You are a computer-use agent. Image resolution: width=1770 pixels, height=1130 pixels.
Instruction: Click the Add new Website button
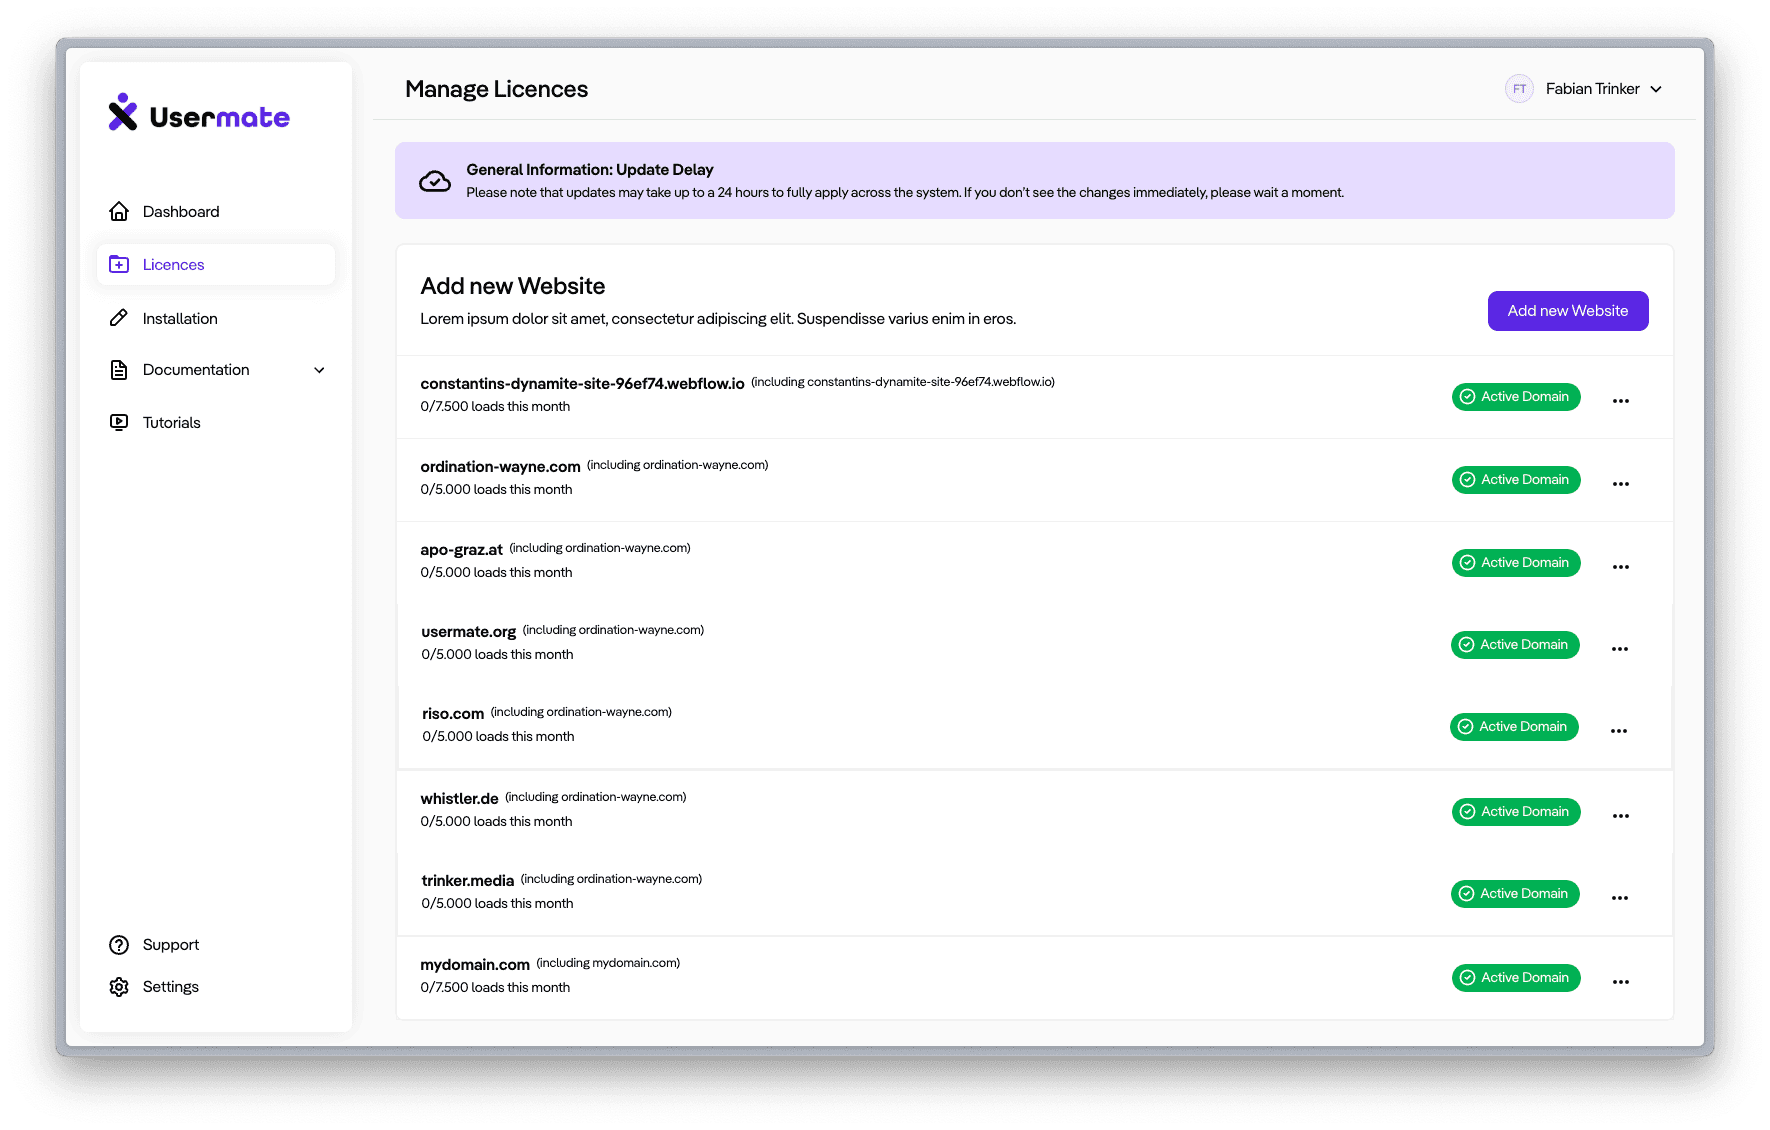click(1568, 311)
